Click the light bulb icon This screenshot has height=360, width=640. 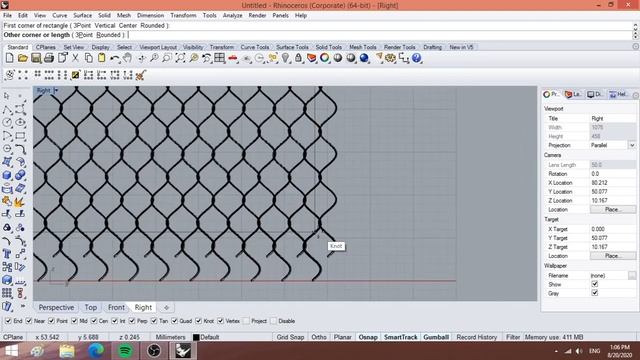click(285, 58)
